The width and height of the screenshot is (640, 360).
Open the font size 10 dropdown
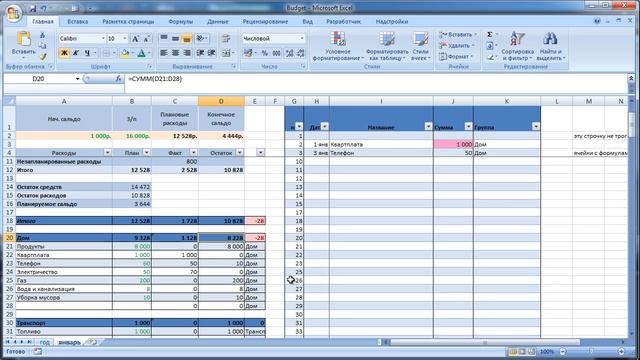pos(124,39)
